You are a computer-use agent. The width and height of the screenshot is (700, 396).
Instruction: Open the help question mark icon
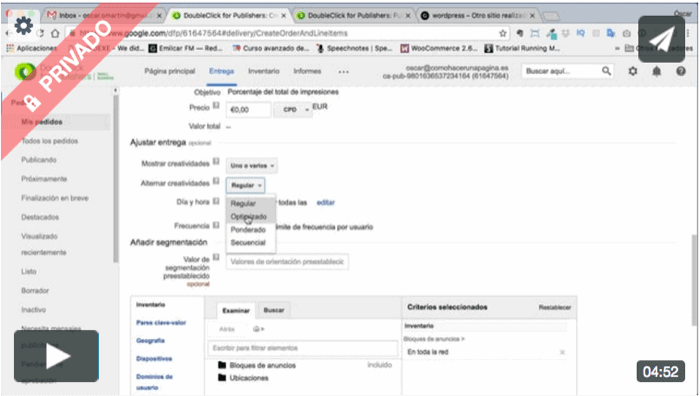coord(681,71)
